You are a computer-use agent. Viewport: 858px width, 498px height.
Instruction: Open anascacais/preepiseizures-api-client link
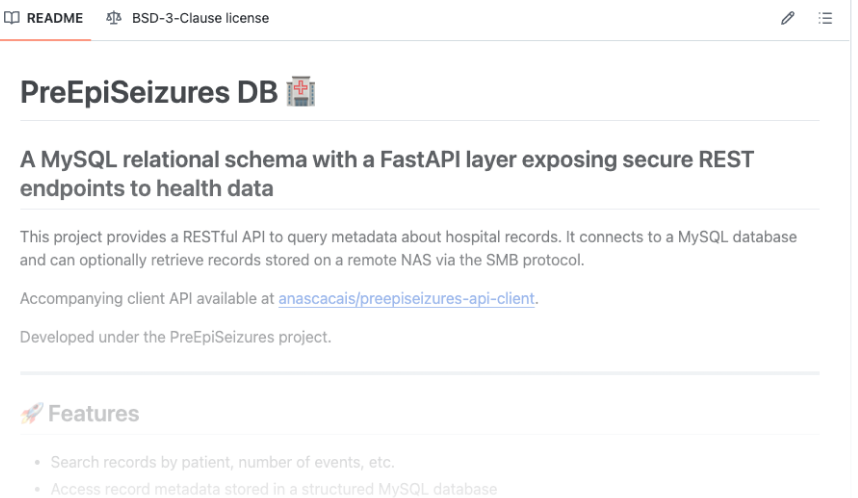coord(407,299)
